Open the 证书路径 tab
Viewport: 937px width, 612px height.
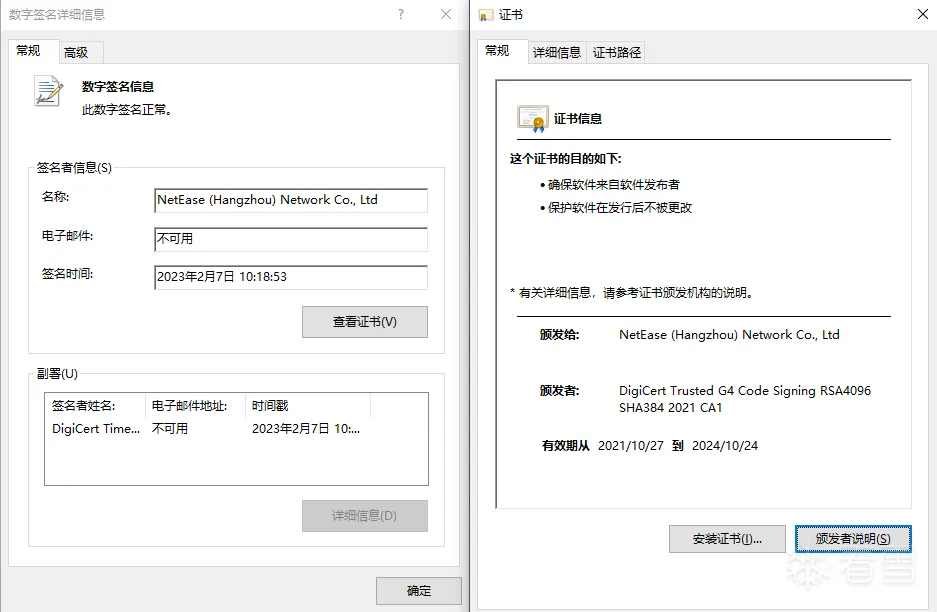(x=617, y=53)
